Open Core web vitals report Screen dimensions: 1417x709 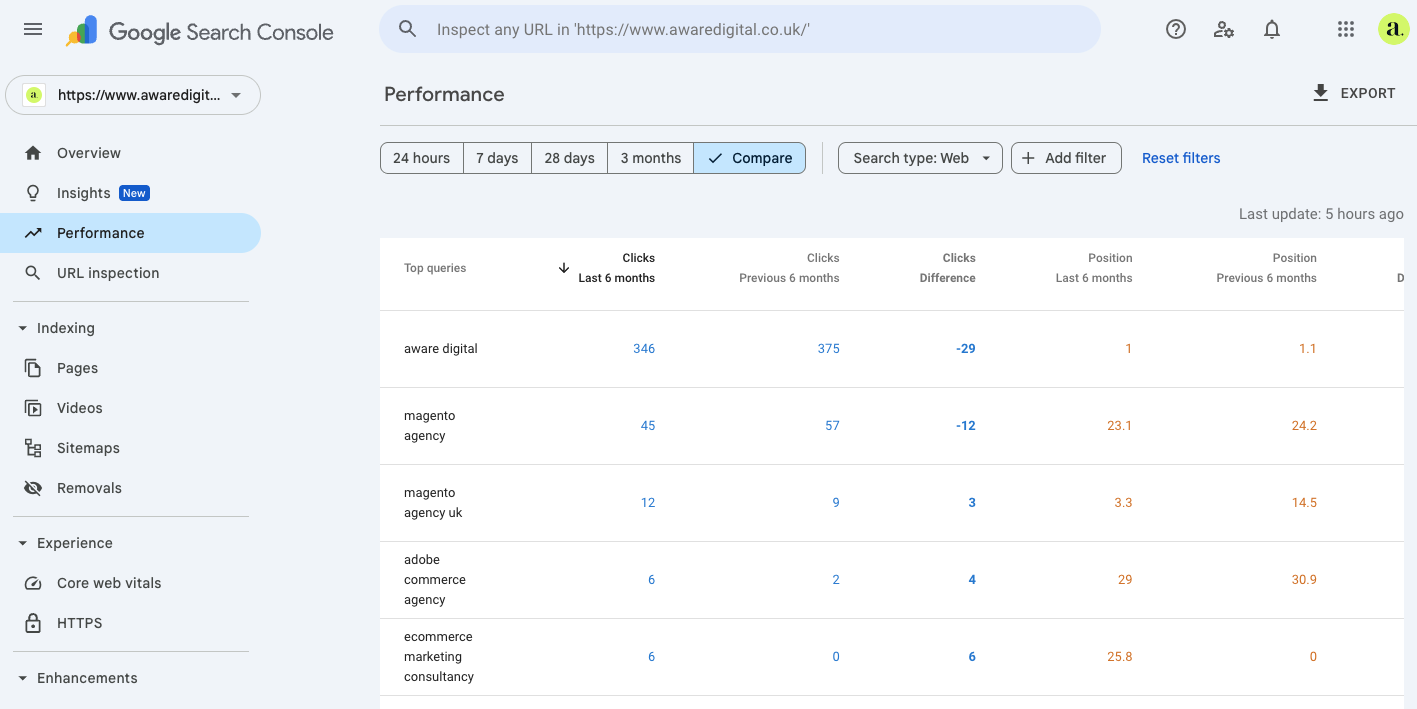click(x=130, y=583)
